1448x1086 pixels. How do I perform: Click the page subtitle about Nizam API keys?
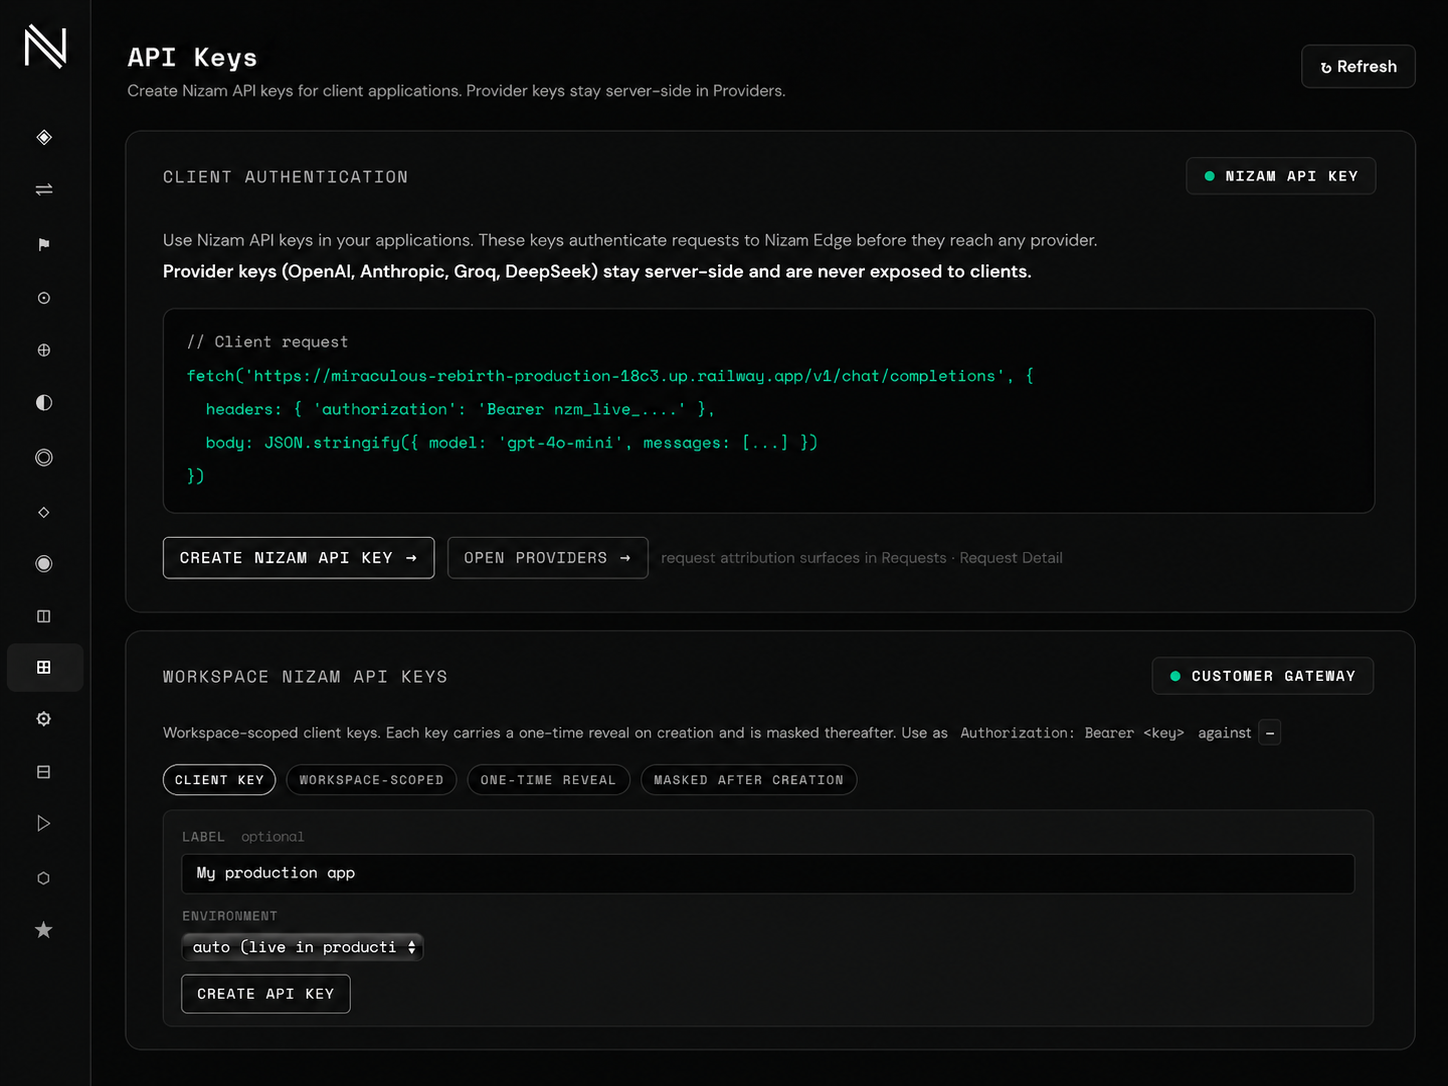click(x=456, y=91)
